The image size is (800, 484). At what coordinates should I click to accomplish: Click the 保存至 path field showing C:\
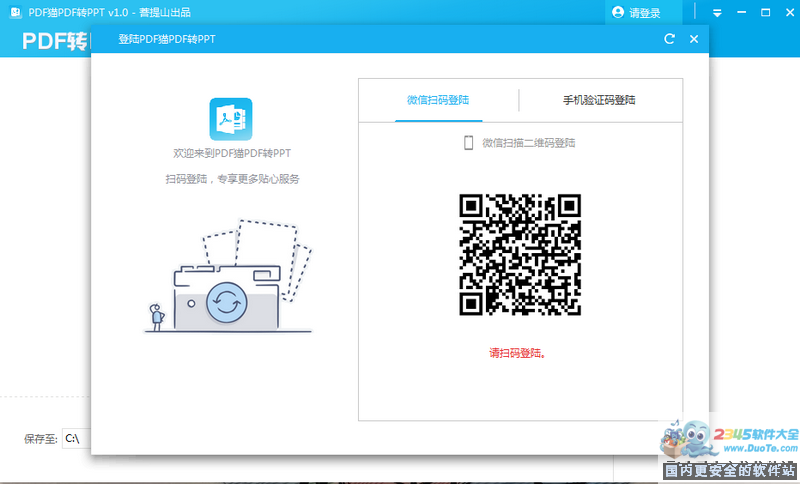point(77,439)
